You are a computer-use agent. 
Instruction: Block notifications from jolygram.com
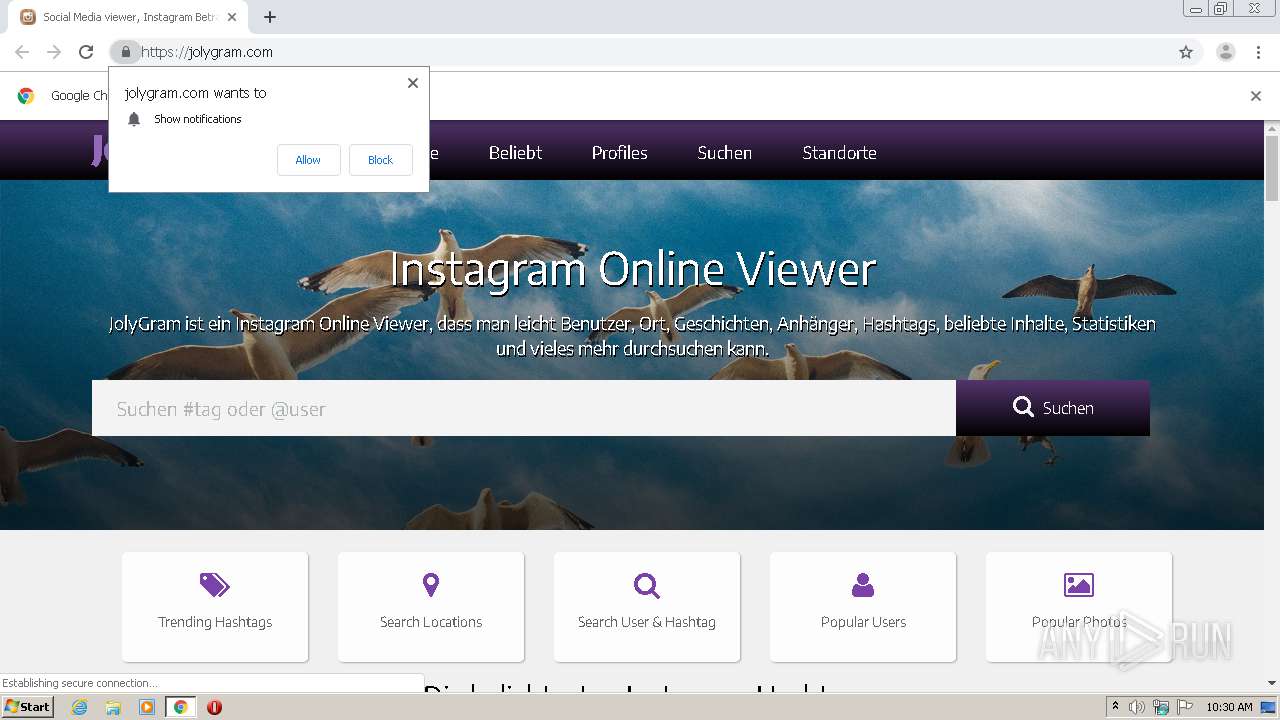(x=380, y=160)
